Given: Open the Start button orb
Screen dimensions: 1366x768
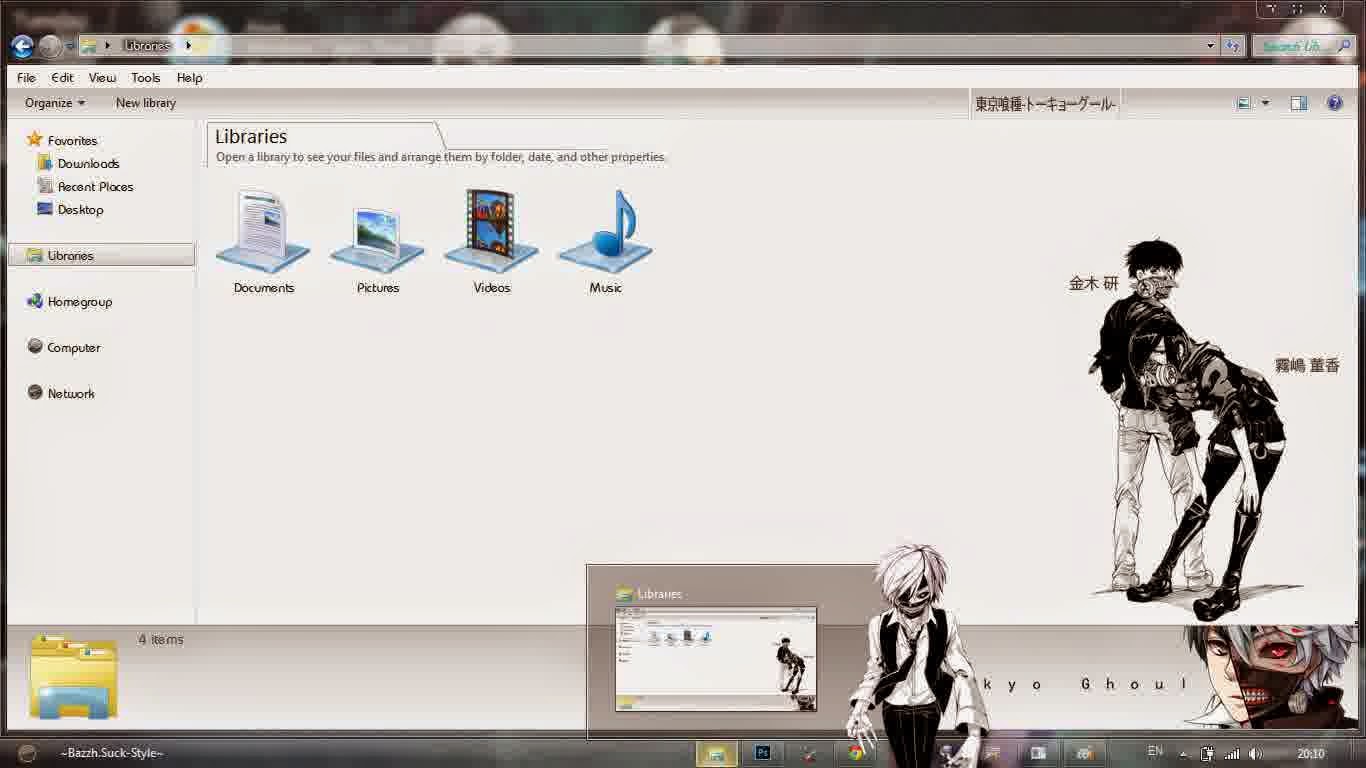Looking at the screenshot, I should coord(26,753).
